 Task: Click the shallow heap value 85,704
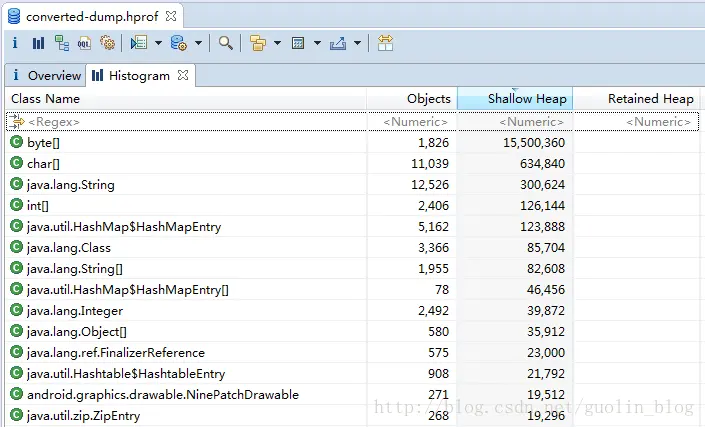pyautogui.click(x=546, y=248)
